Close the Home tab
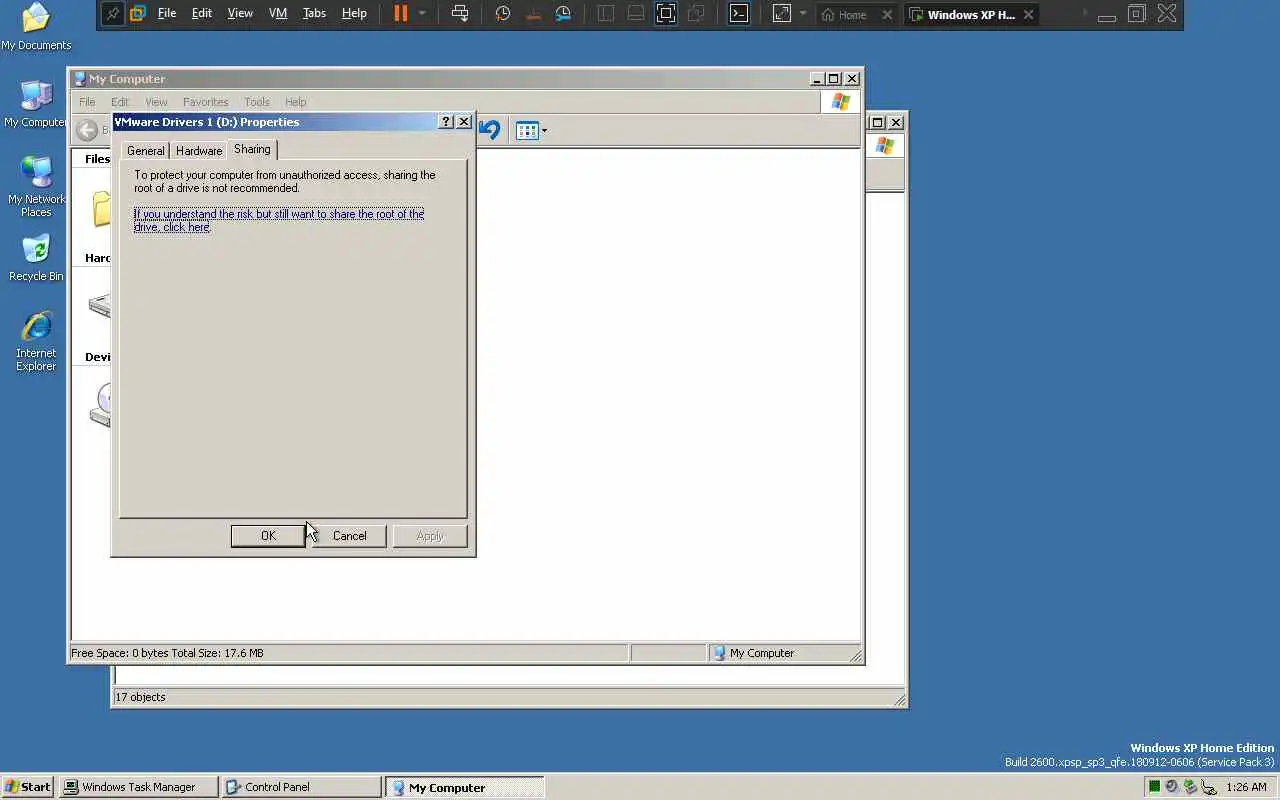This screenshot has width=1280, height=800. (x=887, y=15)
